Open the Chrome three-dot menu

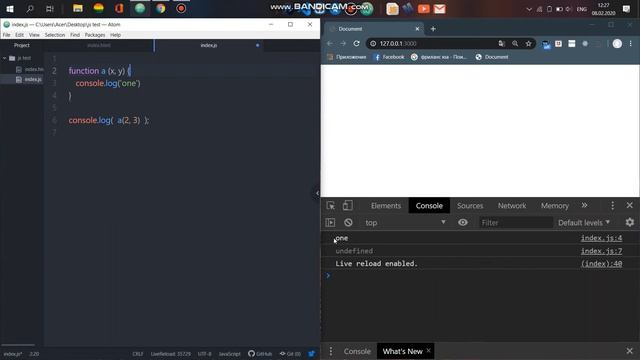(x=631, y=44)
